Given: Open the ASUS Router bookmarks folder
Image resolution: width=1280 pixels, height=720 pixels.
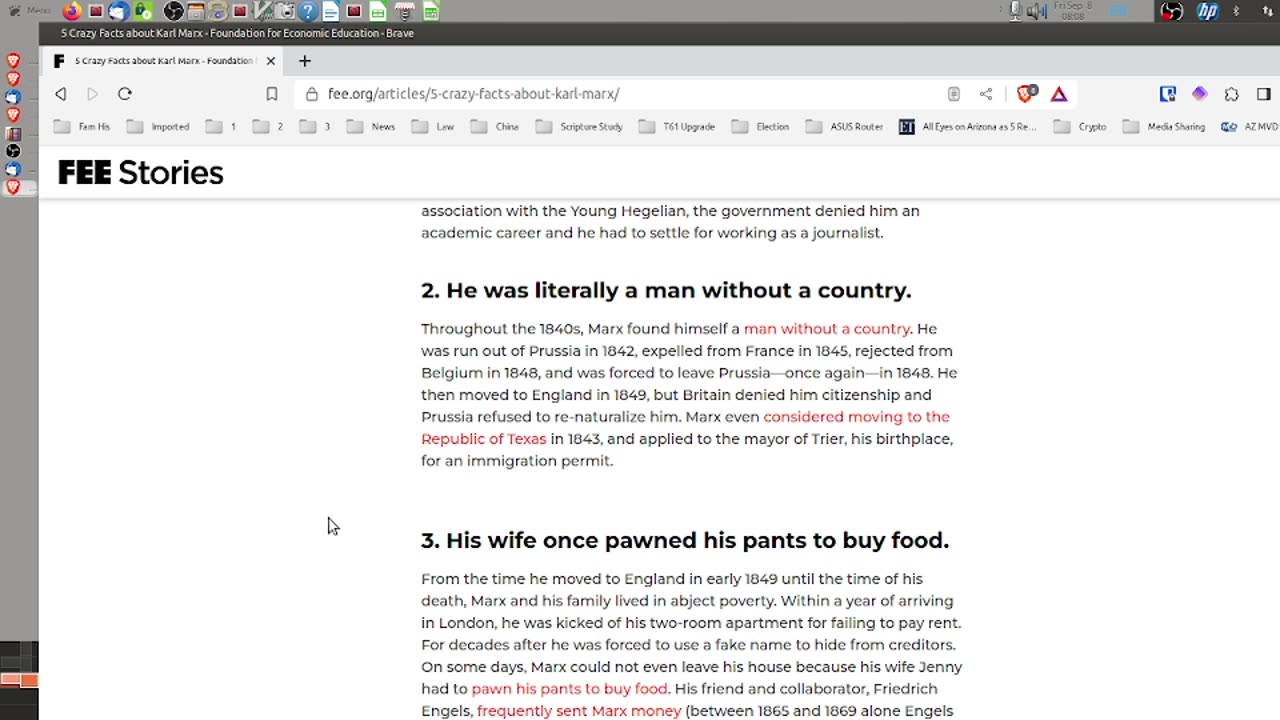Looking at the screenshot, I should [845, 127].
